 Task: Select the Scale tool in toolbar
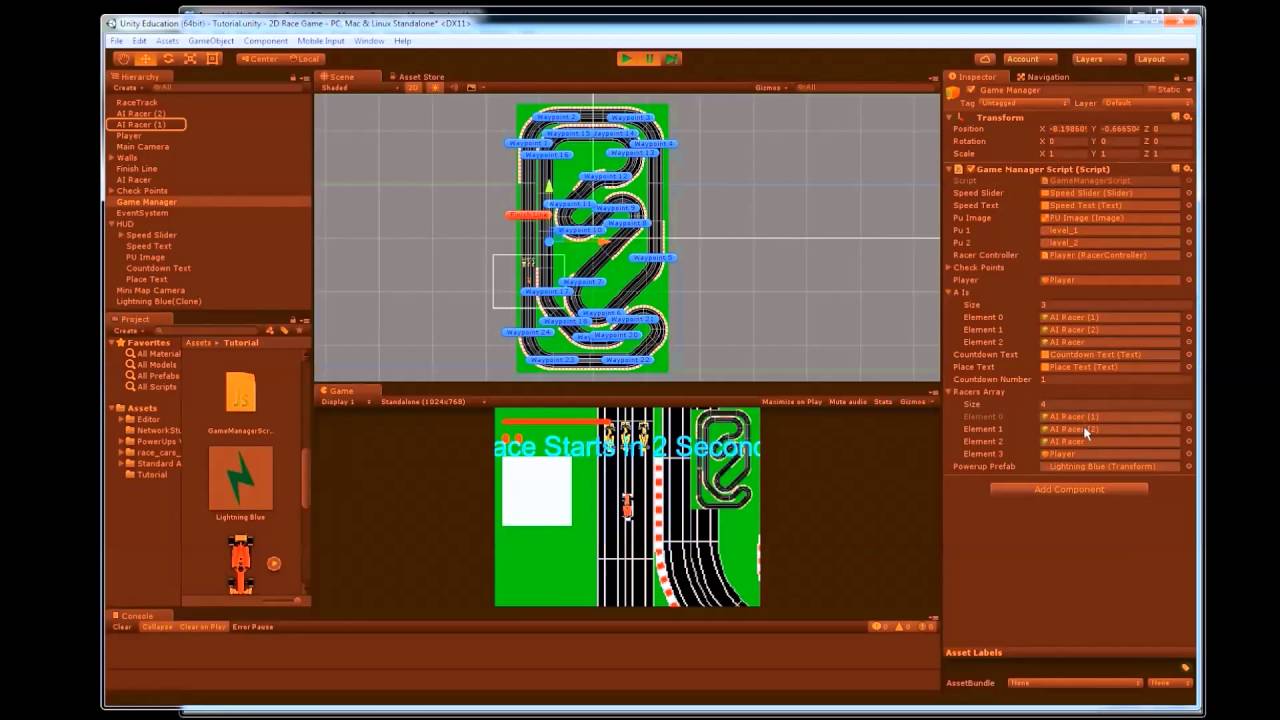click(x=190, y=59)
